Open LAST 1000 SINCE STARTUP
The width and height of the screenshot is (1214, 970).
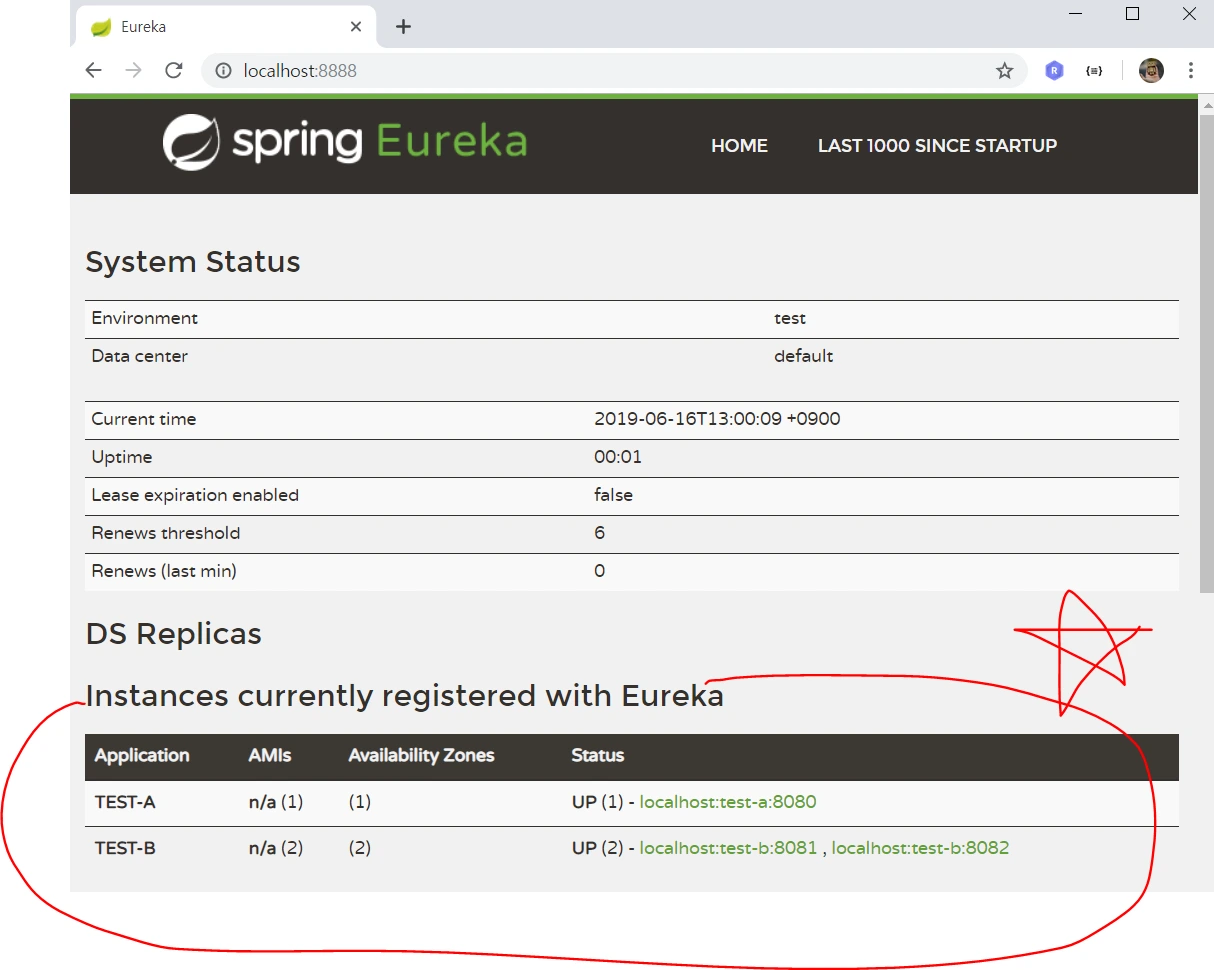(x=937, y=146)
